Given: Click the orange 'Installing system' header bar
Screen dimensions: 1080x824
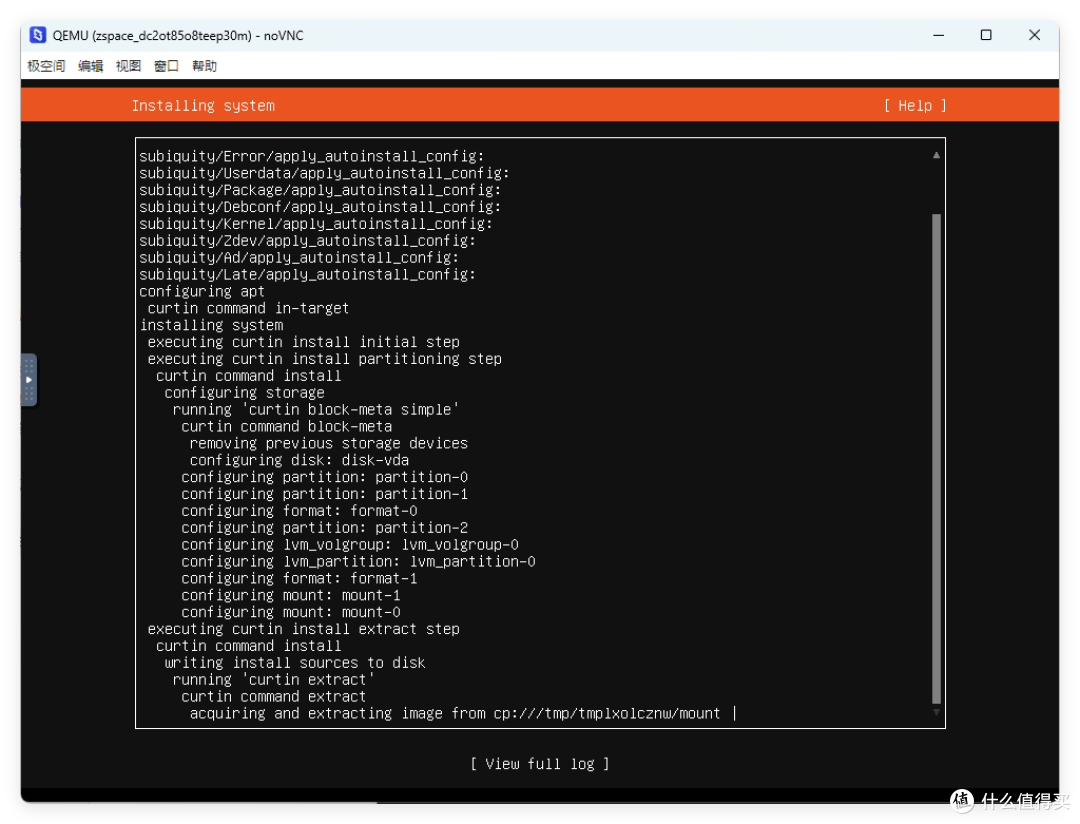Looking at the screenshot, I should pos(203,105).
